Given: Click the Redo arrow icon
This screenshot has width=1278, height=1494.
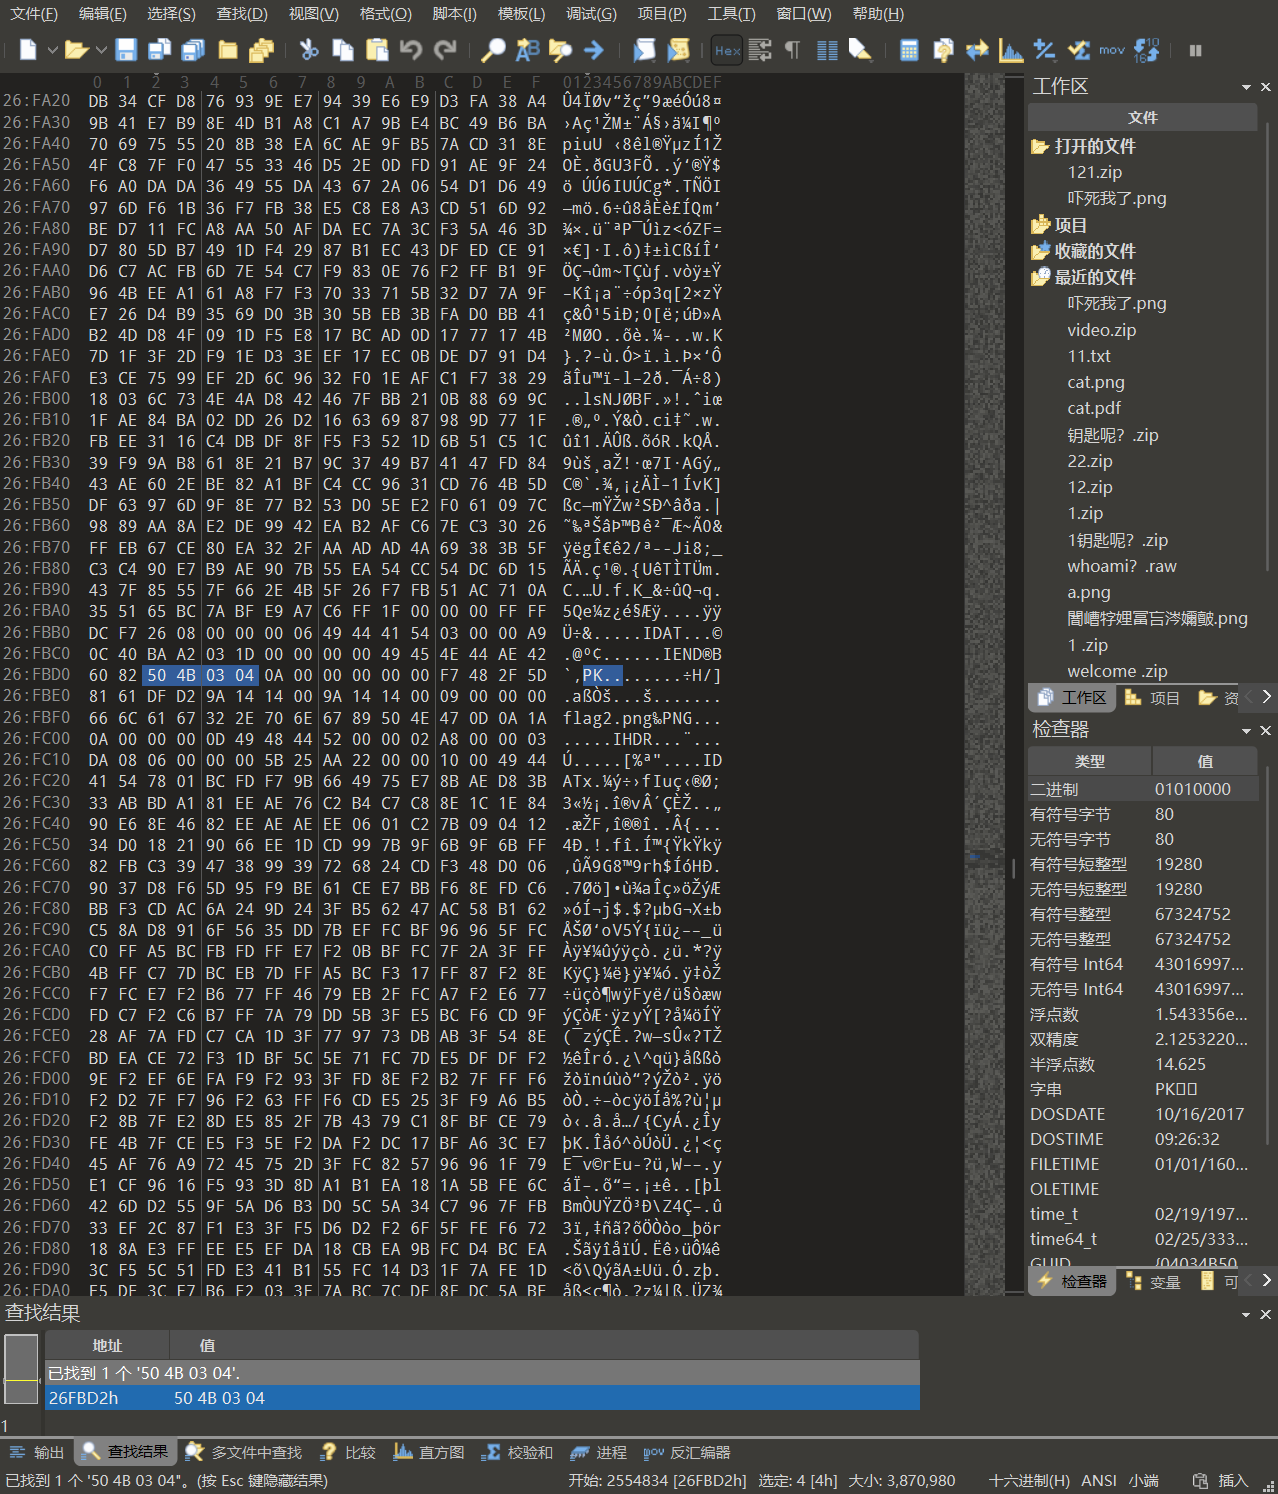Looking at the screenshot, I should [445, 50].
